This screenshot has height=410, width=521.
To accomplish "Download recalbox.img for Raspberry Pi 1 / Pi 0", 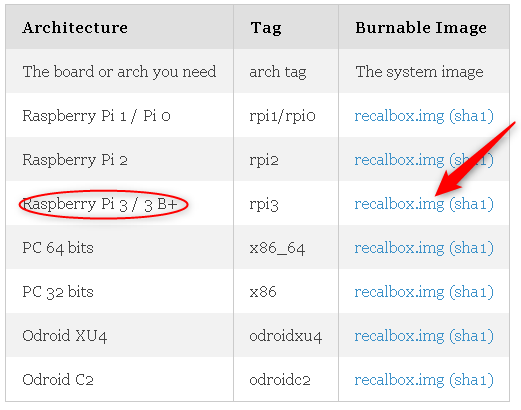I will 399,116.
